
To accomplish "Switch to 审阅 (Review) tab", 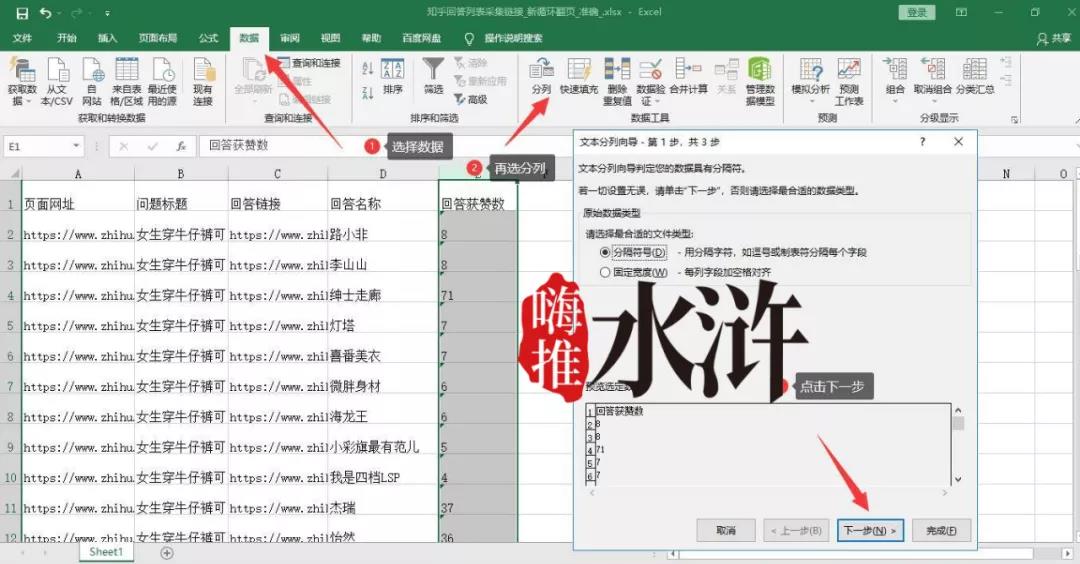I will pyautogui.click(x=290, y=38).
